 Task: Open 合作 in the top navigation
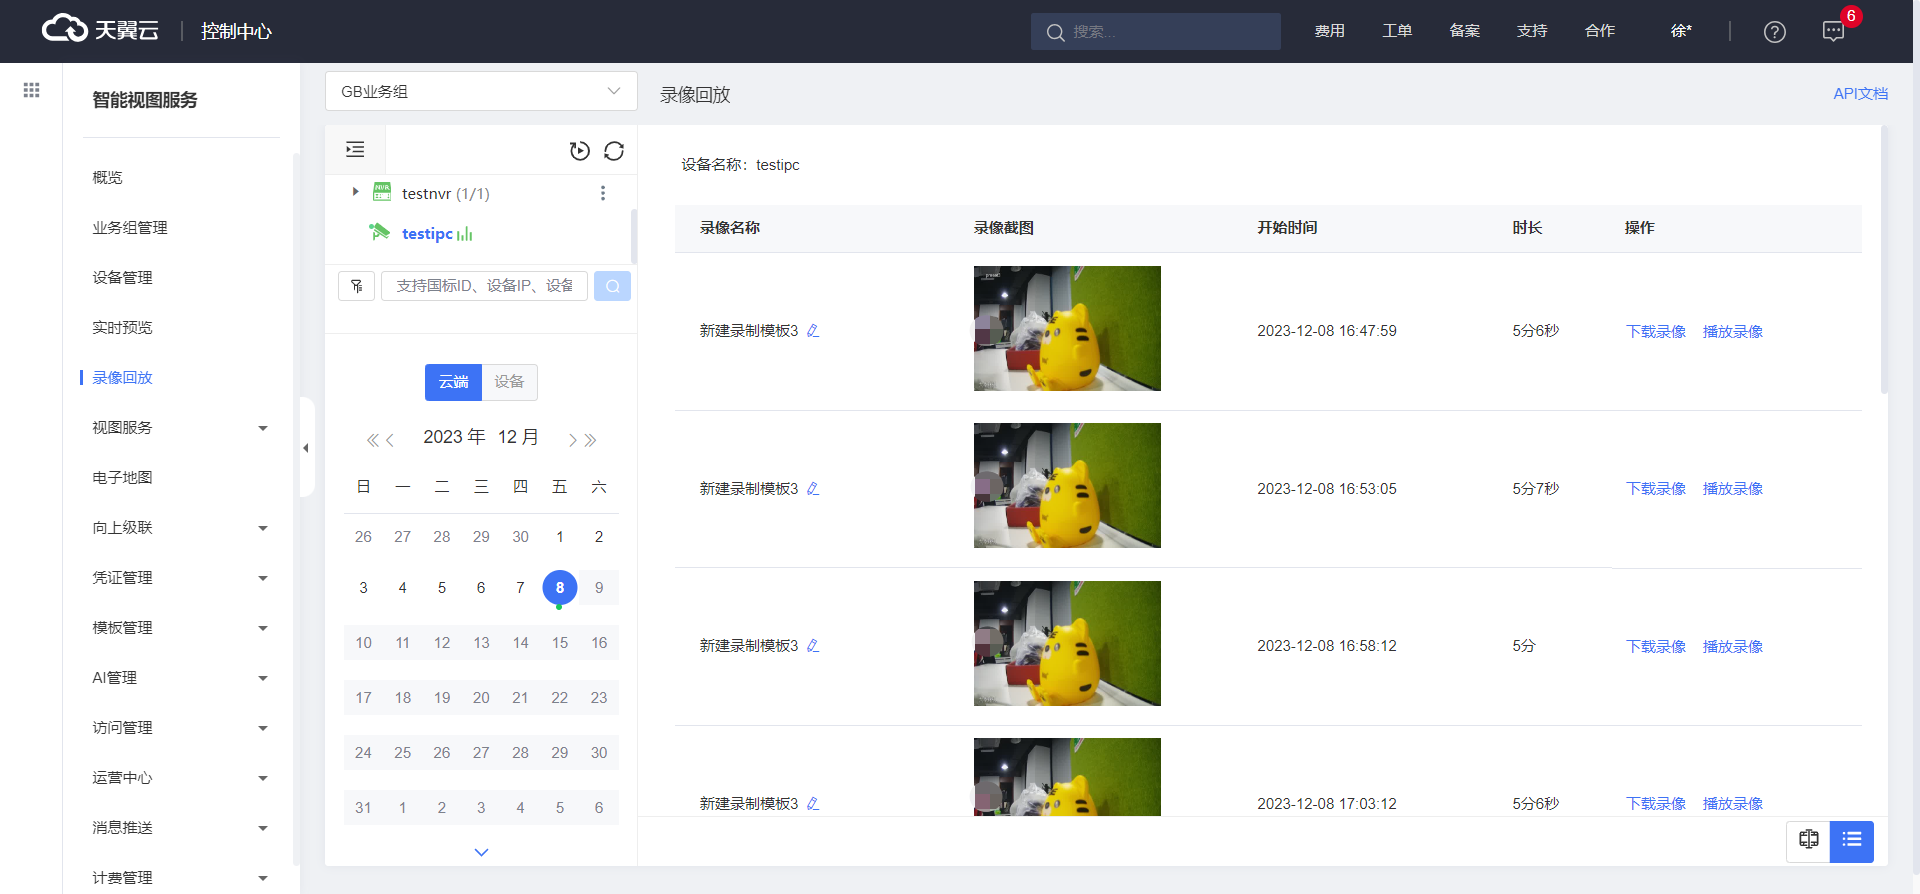(x=1600, y=31)
